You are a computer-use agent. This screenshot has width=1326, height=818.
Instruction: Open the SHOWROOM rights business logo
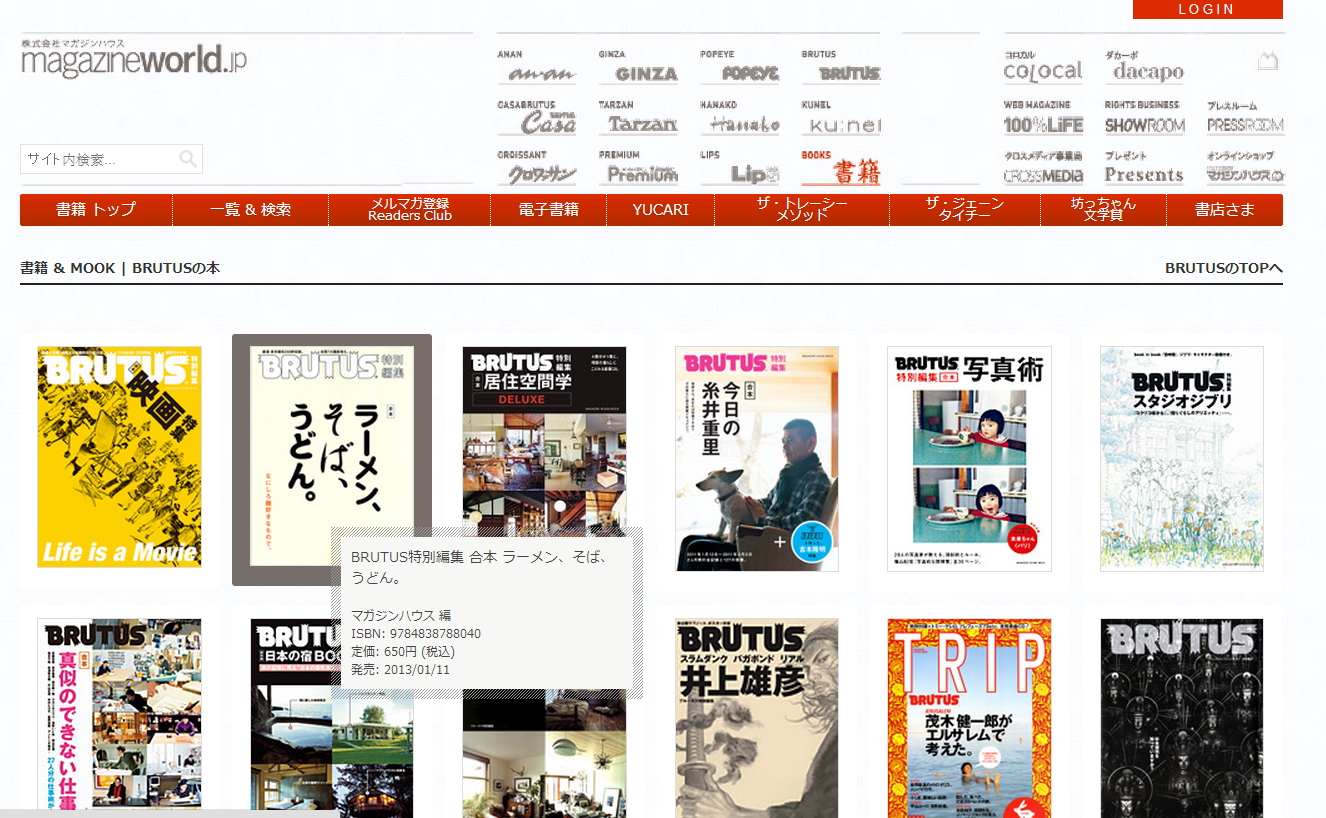pyautogui.click(x=1144, y=118)
